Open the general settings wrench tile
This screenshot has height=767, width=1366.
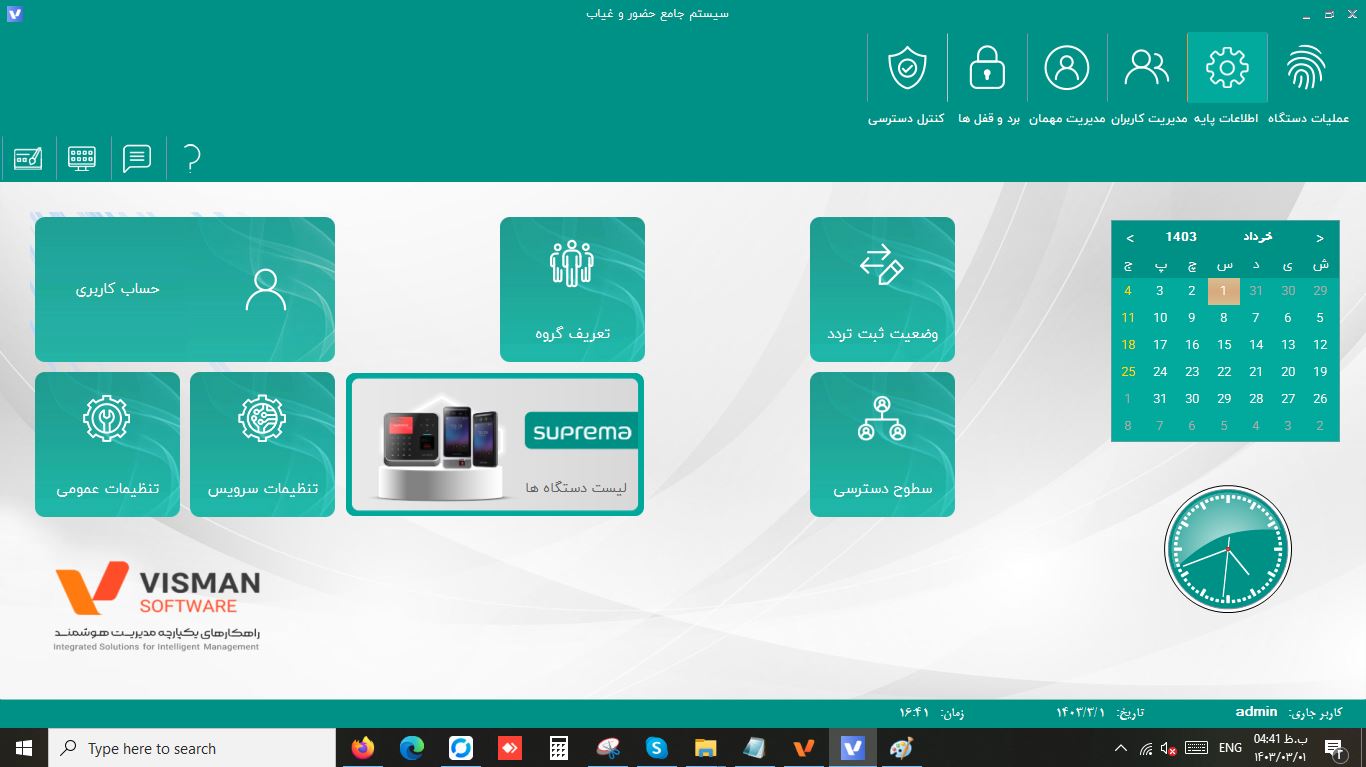107,444
